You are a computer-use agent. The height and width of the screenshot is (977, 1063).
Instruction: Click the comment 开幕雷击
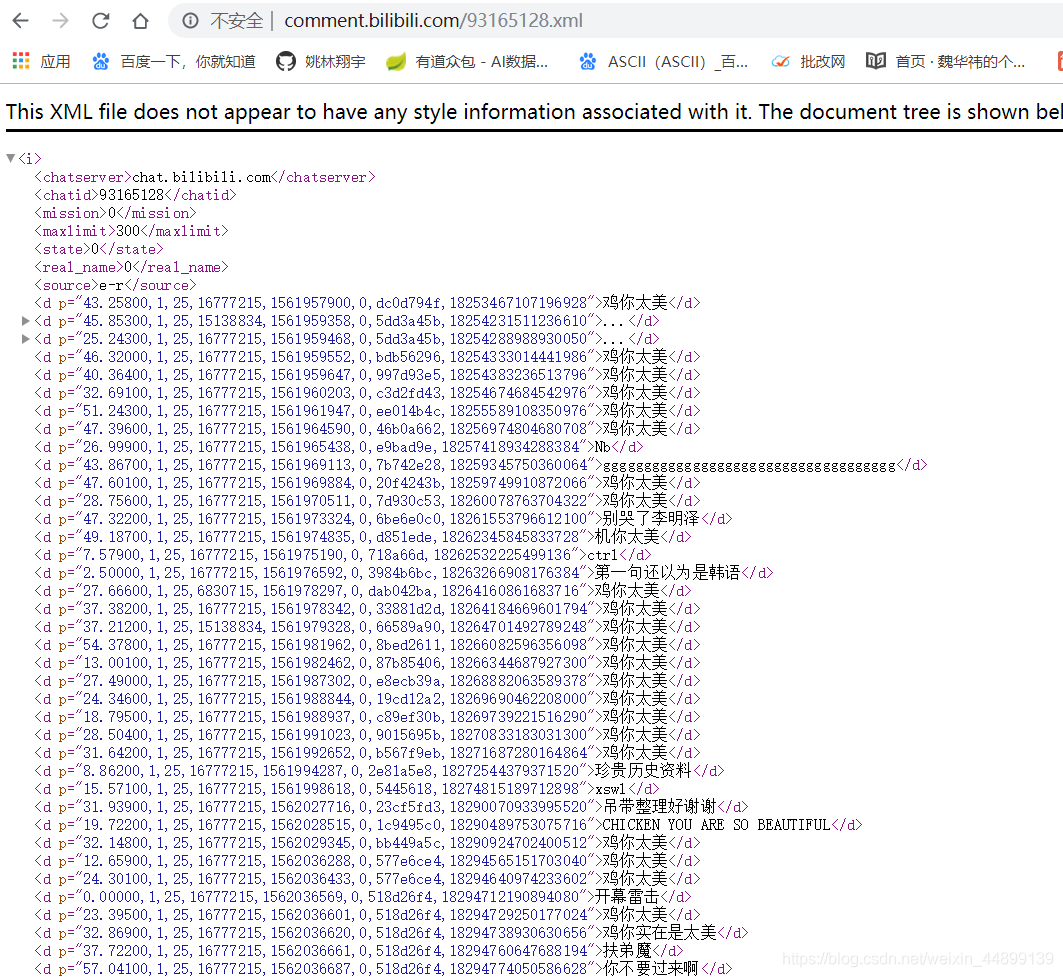pos(627,897)
